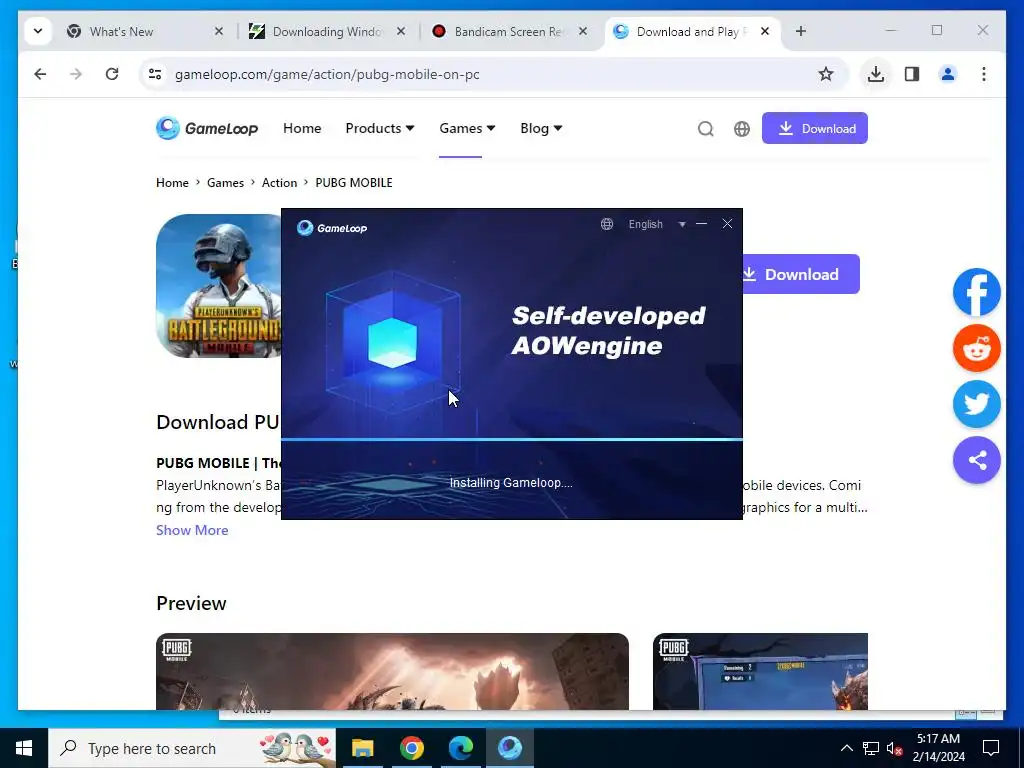
Task: Open first PUBG preview screenshot
Action: click(392, 671)
